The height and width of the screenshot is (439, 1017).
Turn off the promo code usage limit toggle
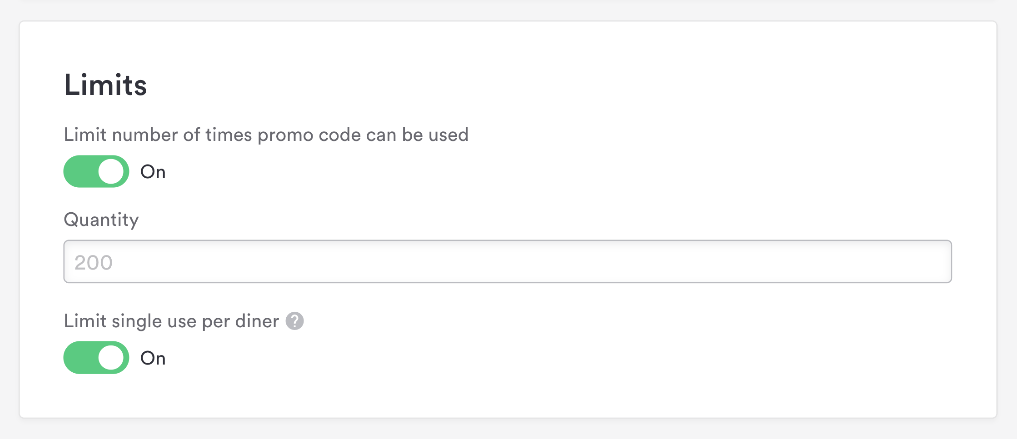[96, 172]
